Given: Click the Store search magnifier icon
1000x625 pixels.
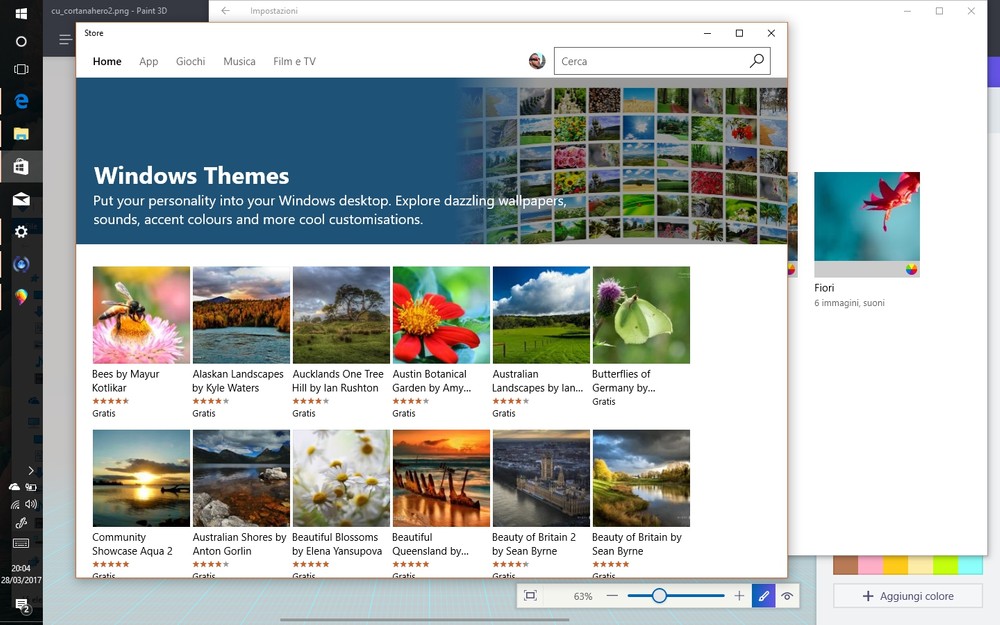Looking at the screenshot, I should click(757, 61).
